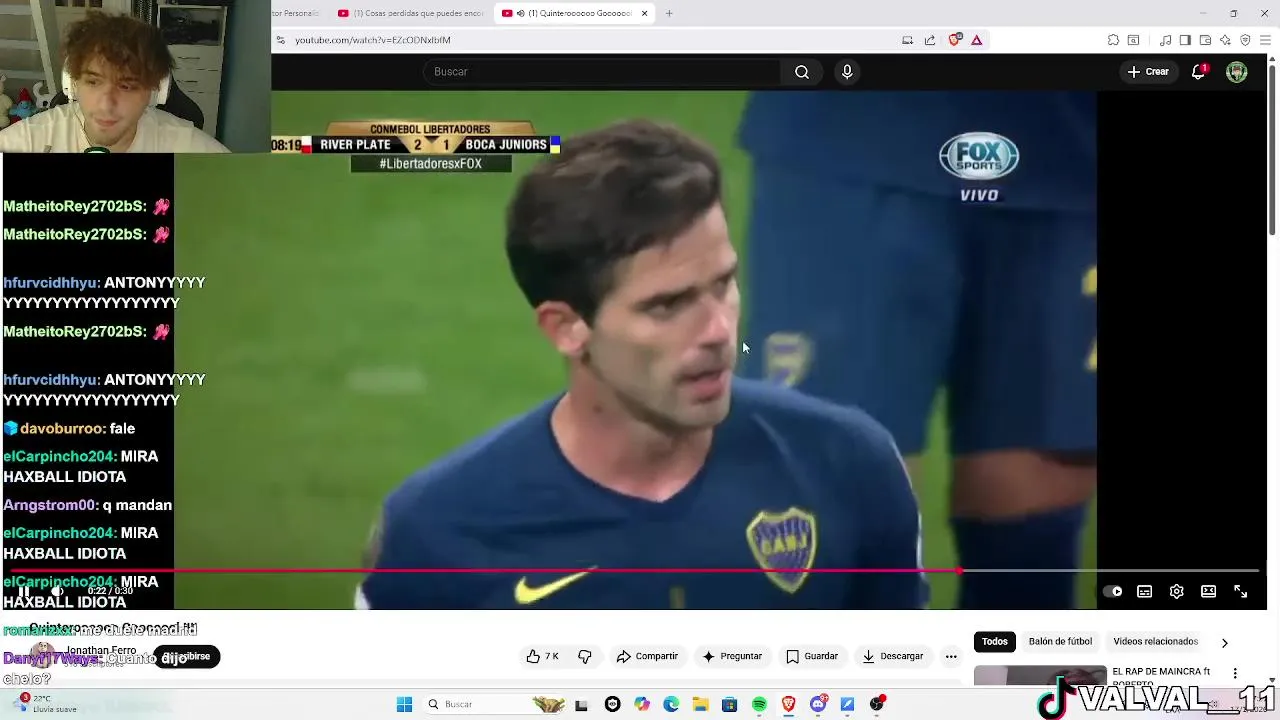1280x720 pixels.
Task: Open Microsoft Store from the taskbar
Action: click(730, 704)
